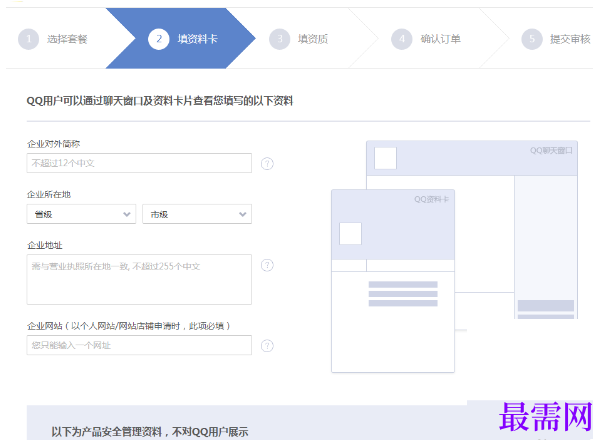Select step 3 填资质

(298, 39)
